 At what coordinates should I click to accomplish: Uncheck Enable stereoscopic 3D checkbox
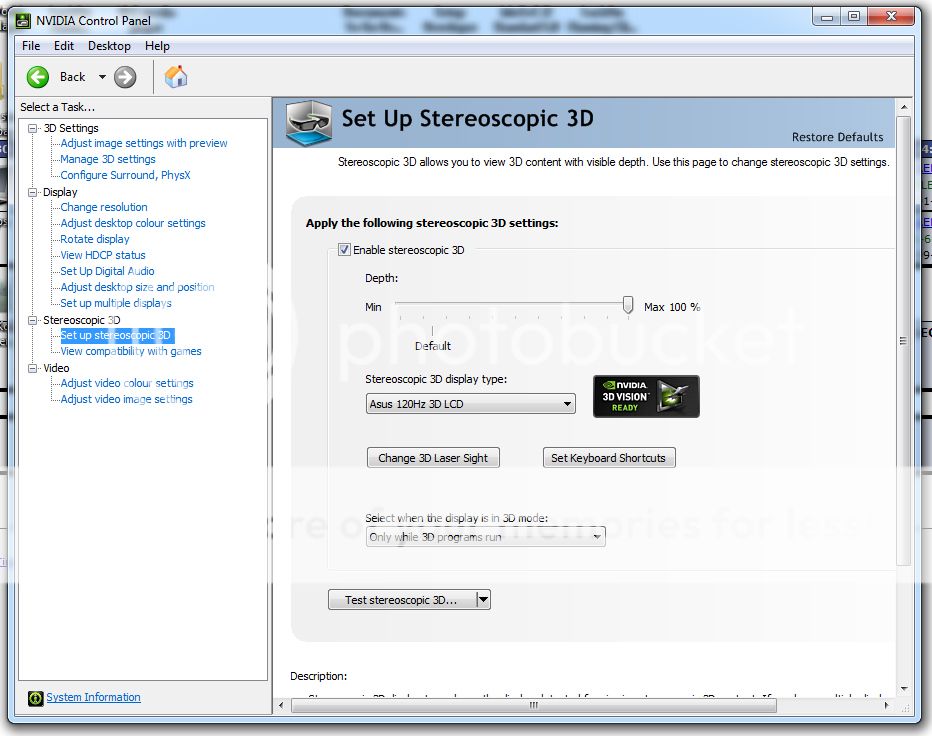click(x=344, y=250)
